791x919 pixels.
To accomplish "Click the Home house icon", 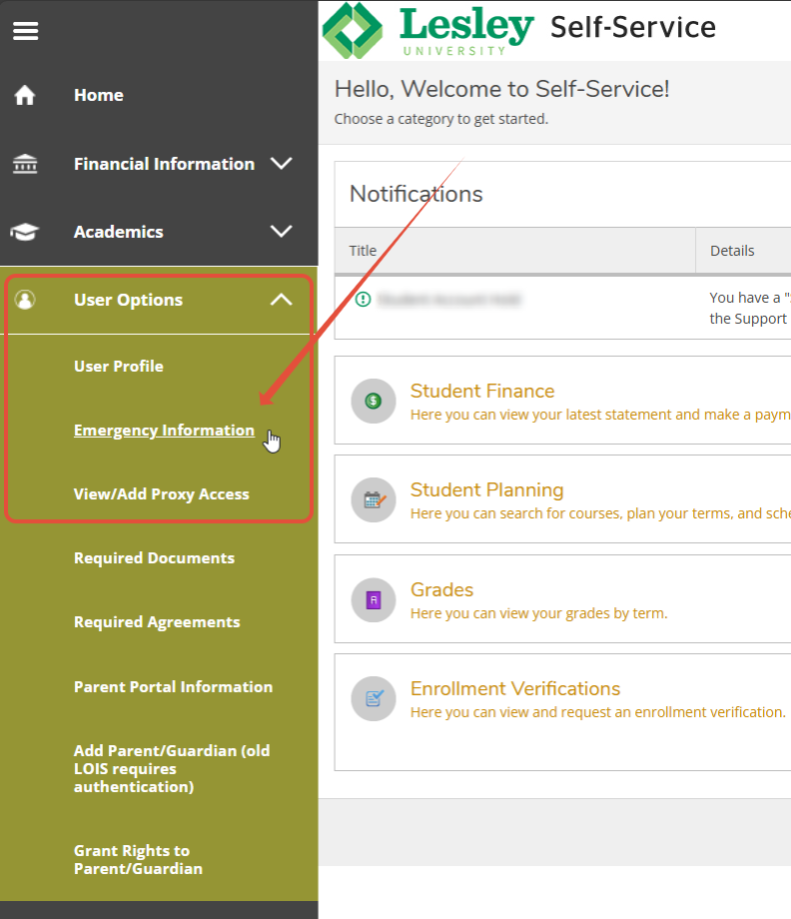I will [x=25, y=95].
